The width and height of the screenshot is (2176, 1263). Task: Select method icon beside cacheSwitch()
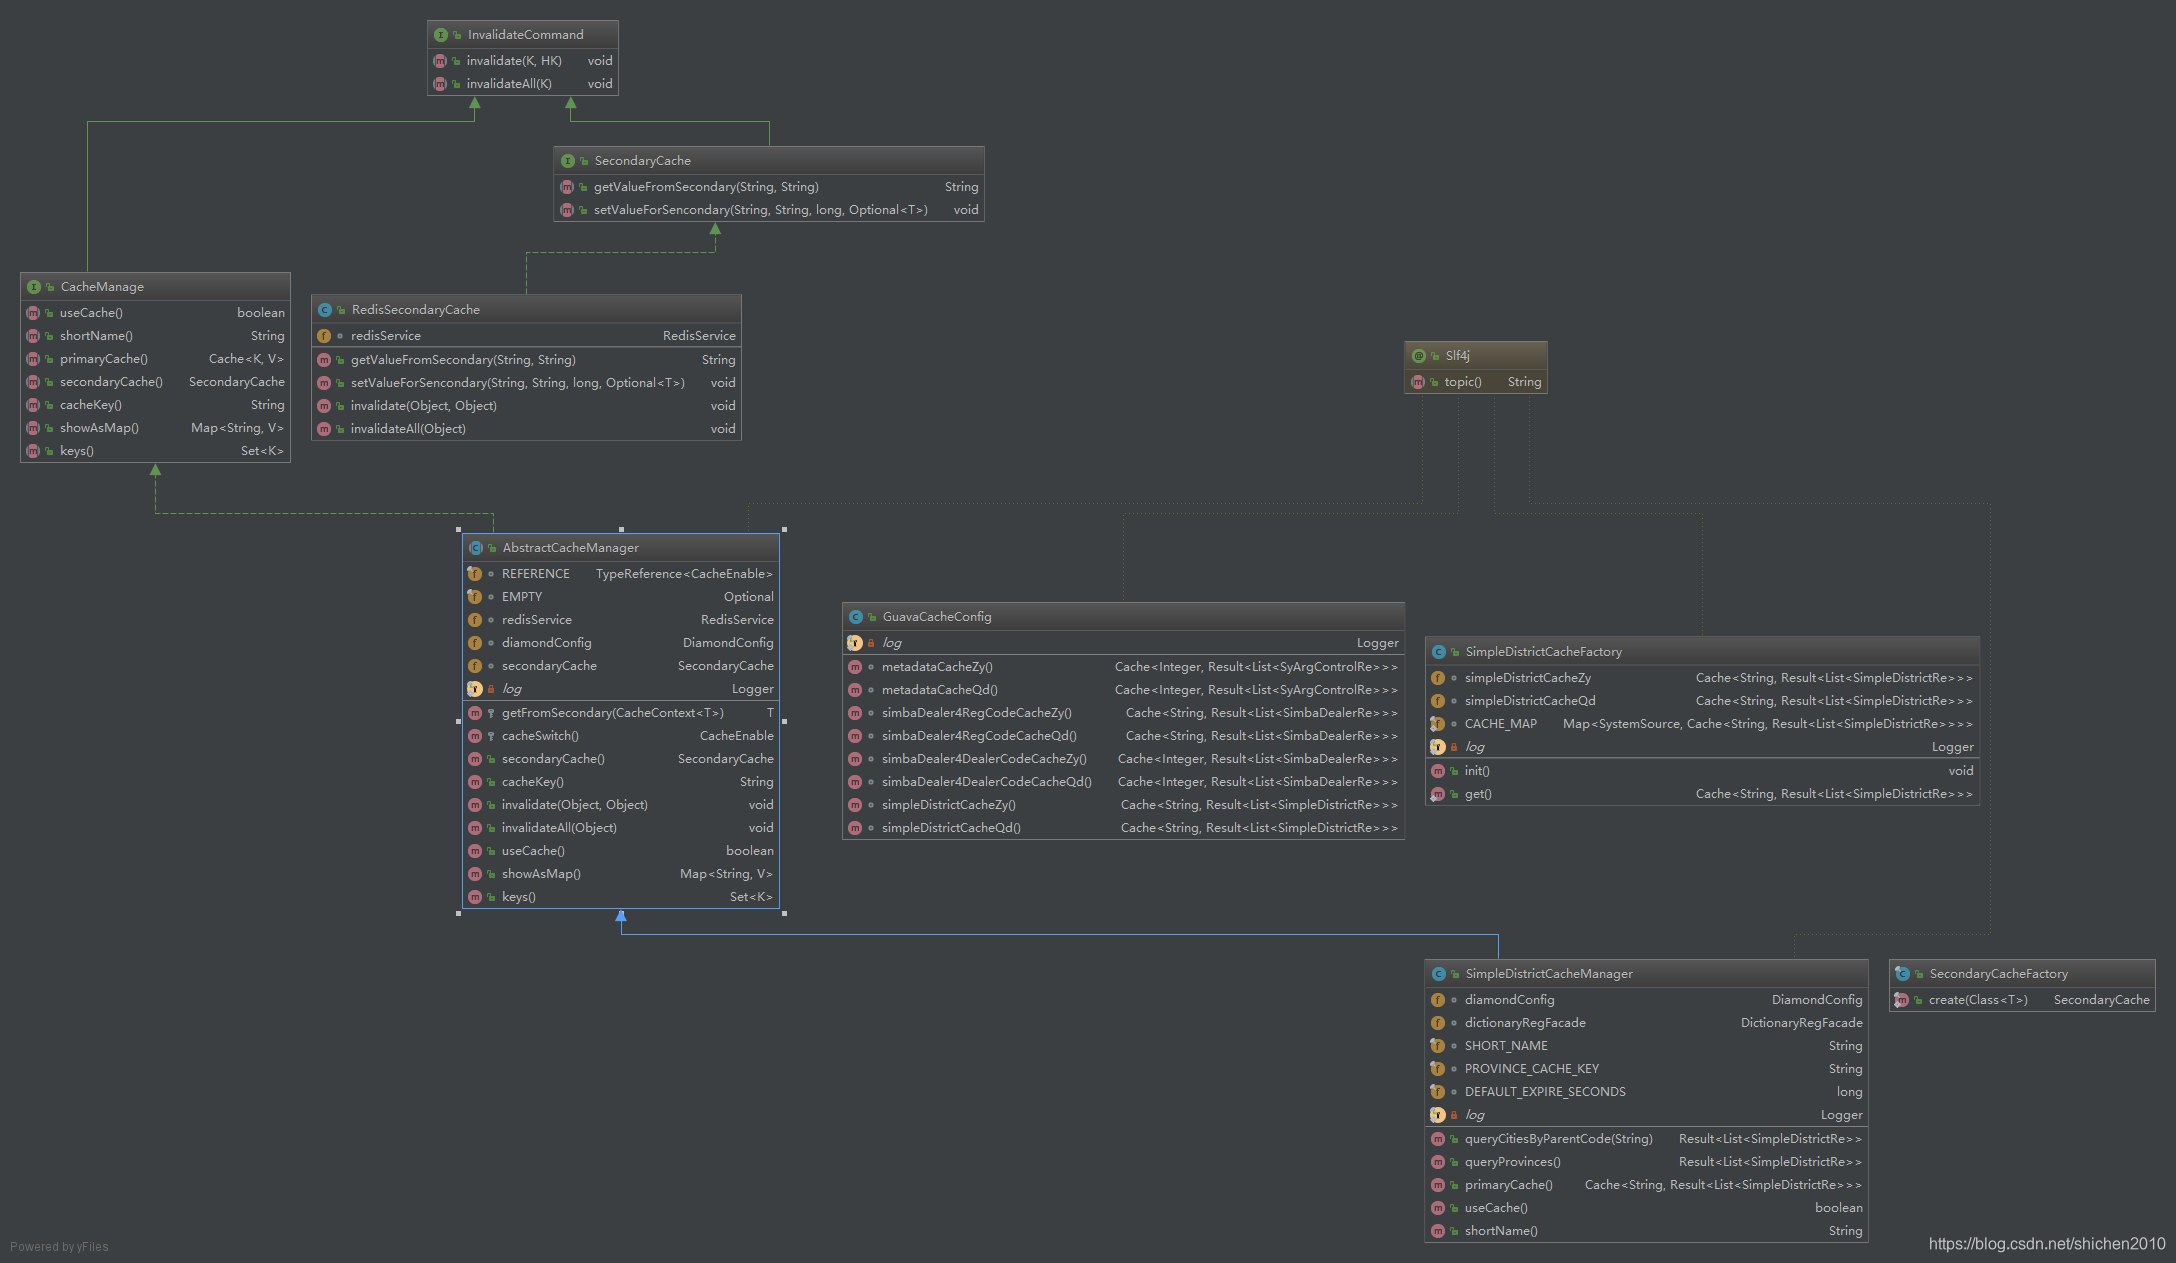coord(475,736)
